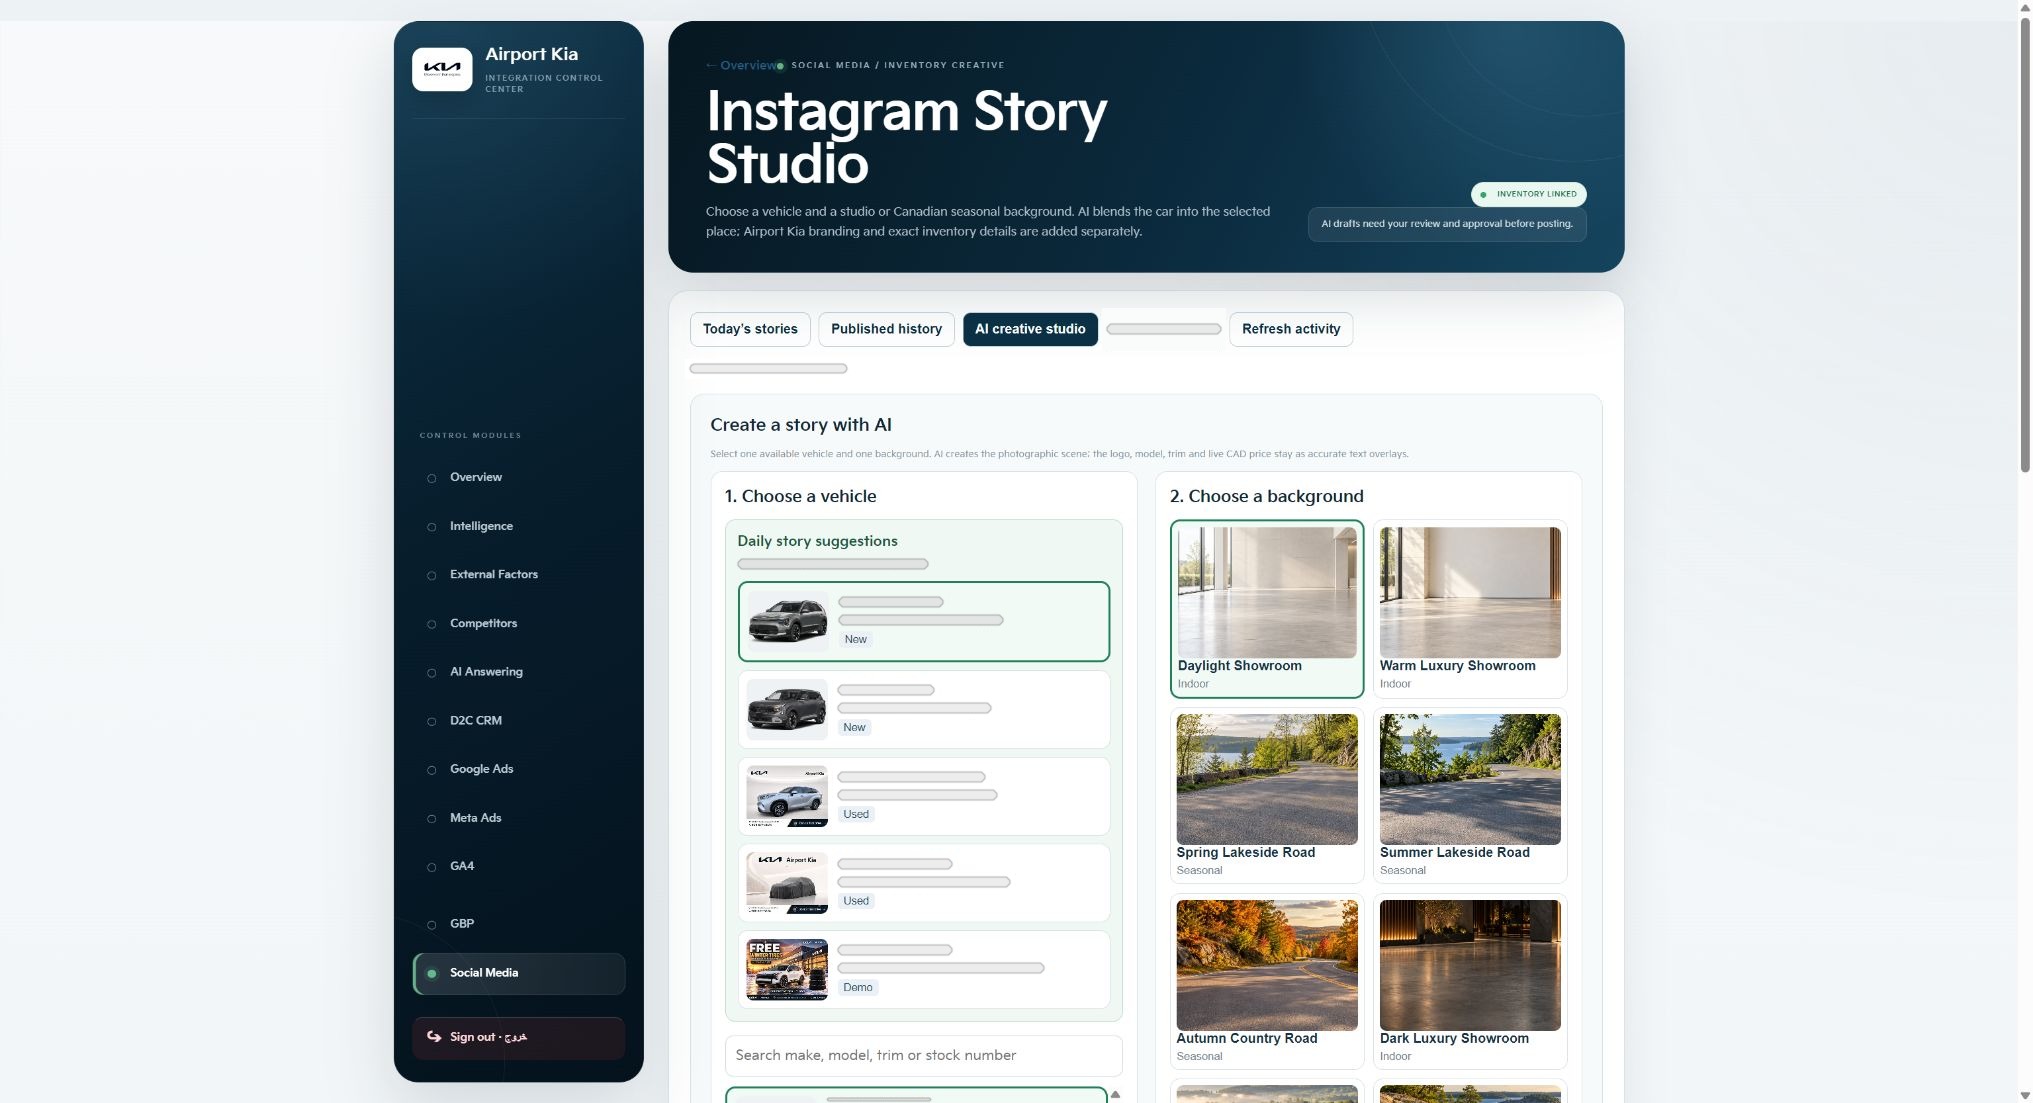
Task: Select Spring Lakeside Road background
Action: (x=1267, y=795)
